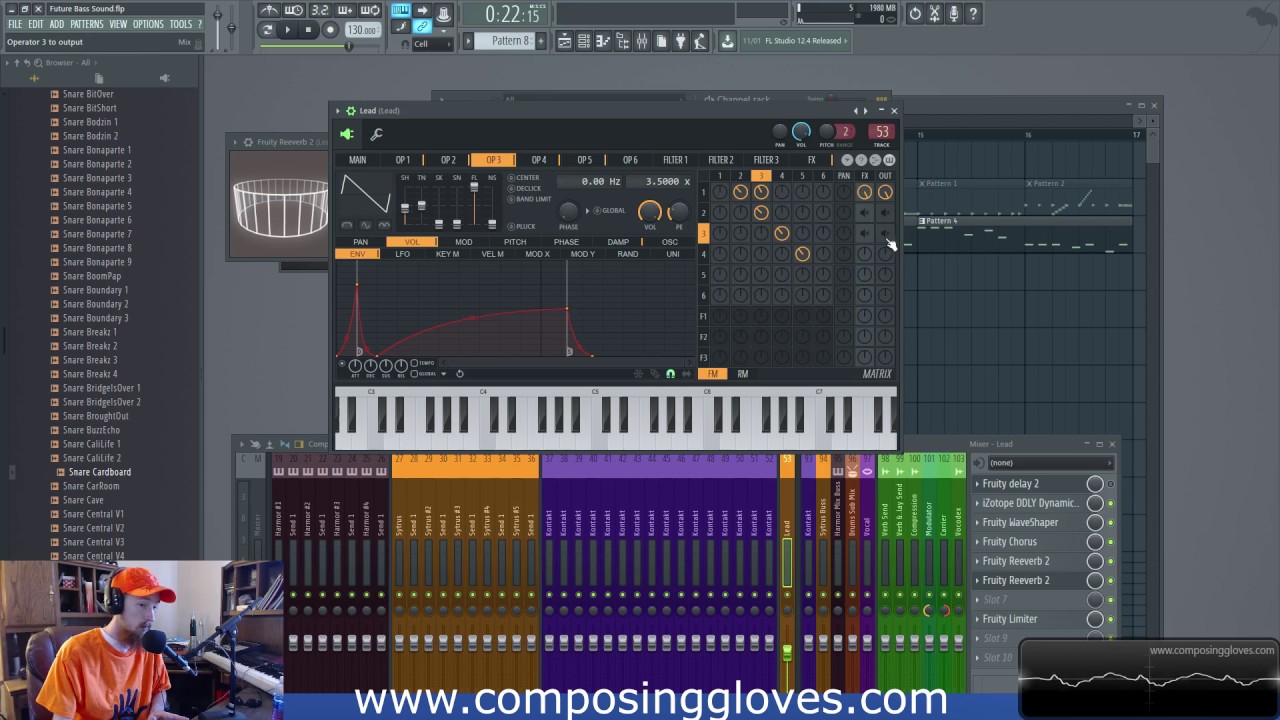Open the round arrow options button in Sytrus tab row
The image size is (1280, 720).
point(847,160)
